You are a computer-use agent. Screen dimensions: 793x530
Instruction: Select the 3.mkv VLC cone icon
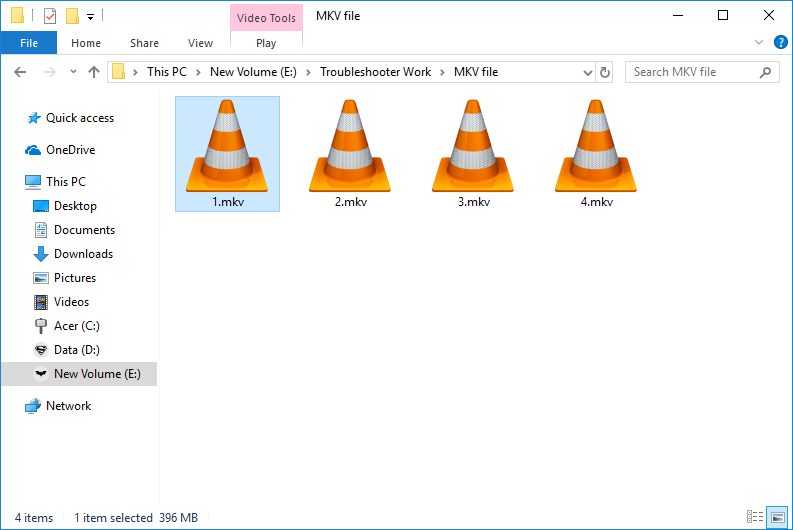point(473,146)
